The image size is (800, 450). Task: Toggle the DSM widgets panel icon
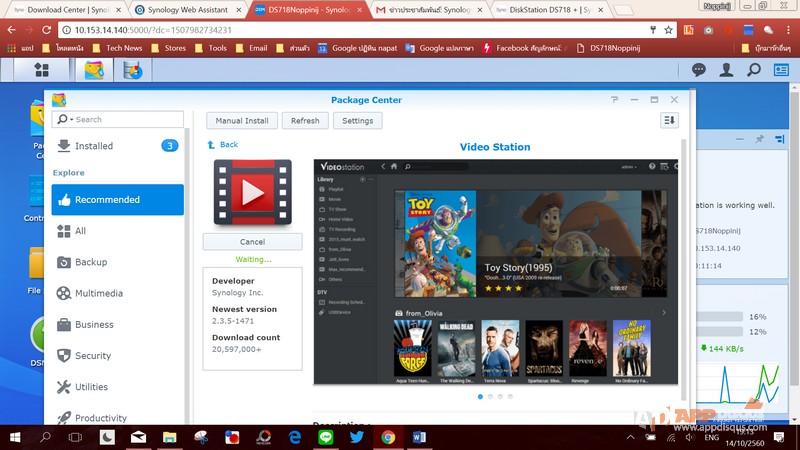(x=781, y=70)
